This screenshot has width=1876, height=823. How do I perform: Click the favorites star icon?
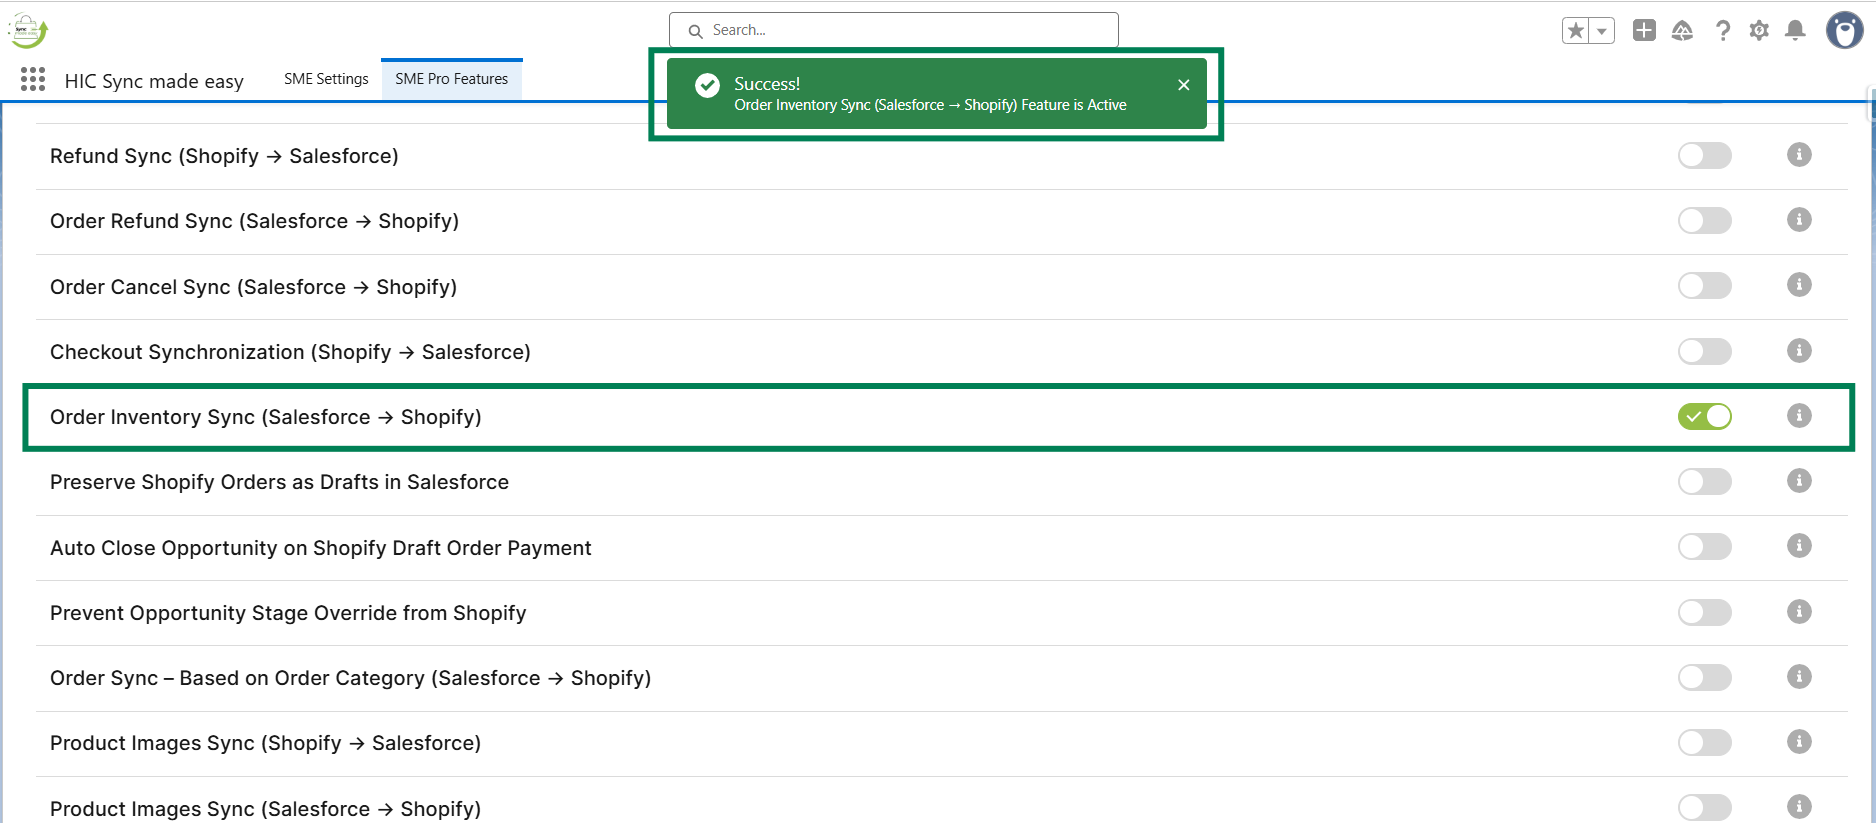coord(1576,31)
